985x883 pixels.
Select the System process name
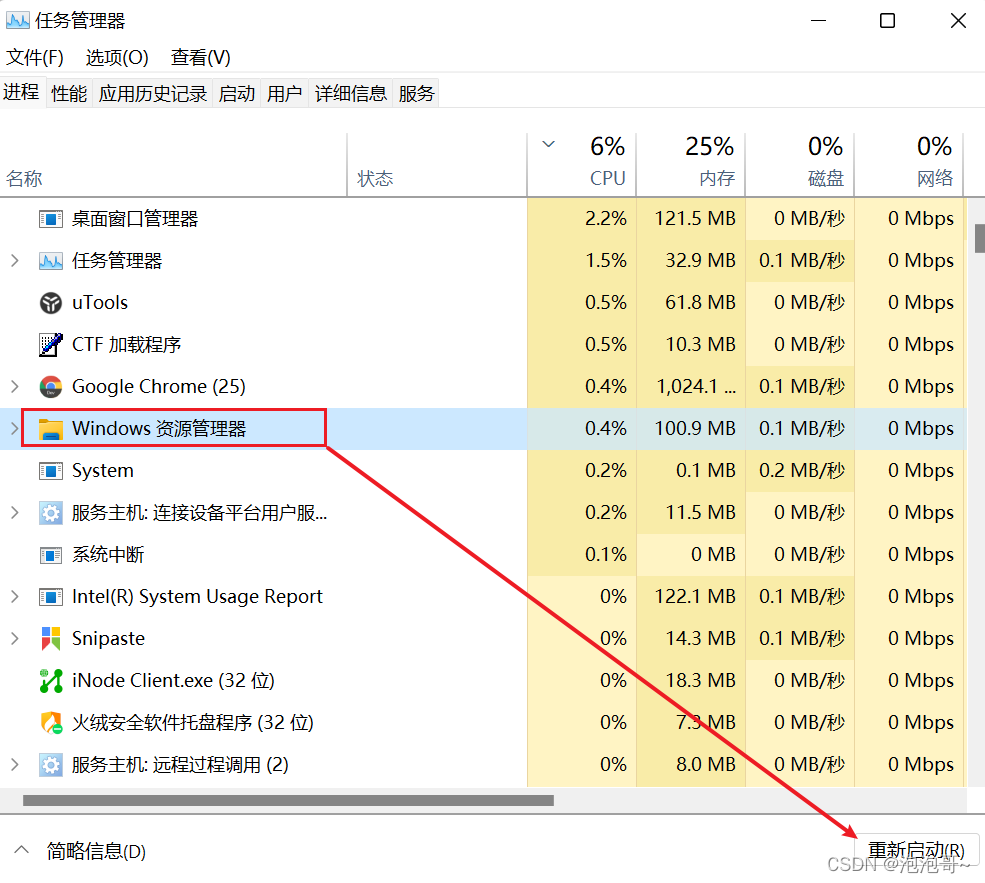[x=102, y=471]
